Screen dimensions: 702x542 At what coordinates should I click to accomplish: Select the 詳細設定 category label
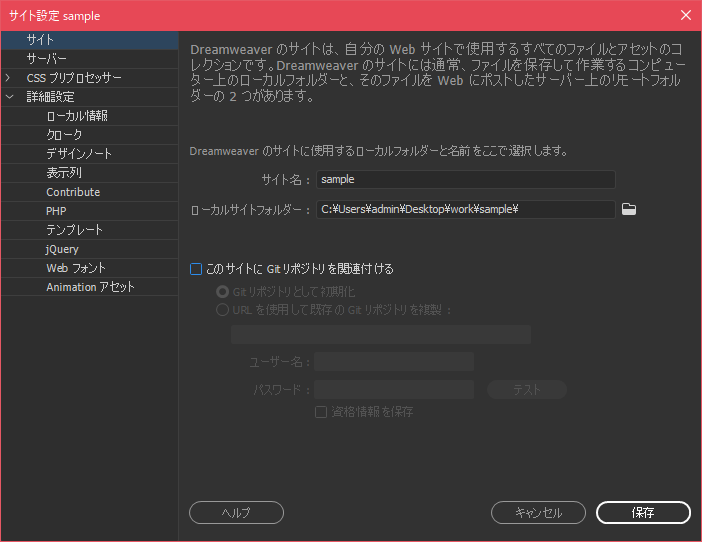coord(51,97)
